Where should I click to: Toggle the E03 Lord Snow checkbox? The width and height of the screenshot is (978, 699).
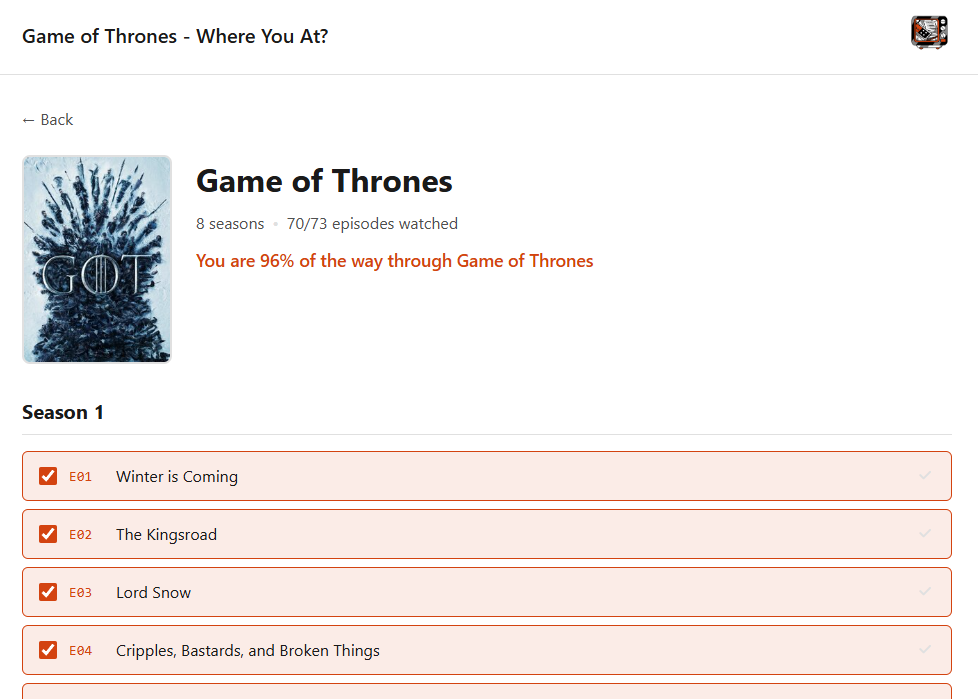(x=48, y=592)
